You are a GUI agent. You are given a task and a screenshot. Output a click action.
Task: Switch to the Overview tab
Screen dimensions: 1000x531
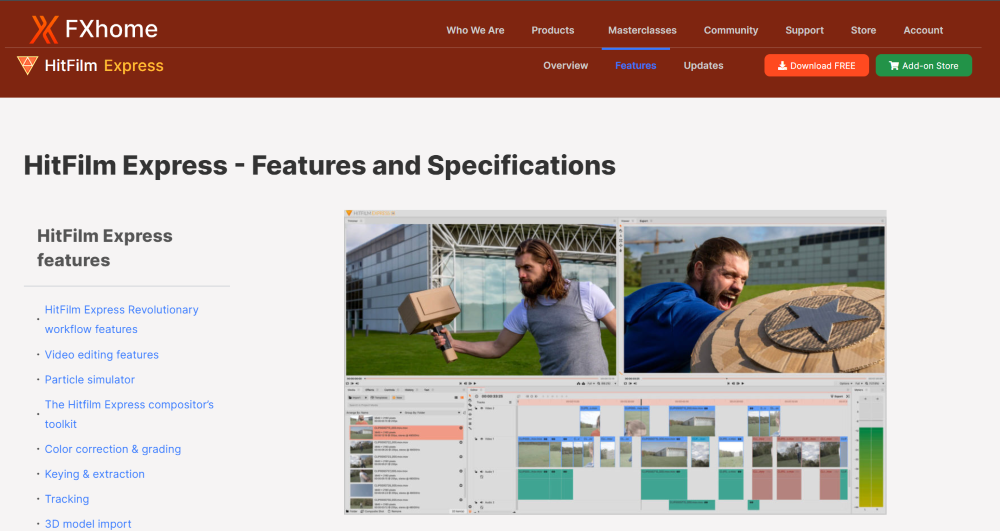click(565, 65)
